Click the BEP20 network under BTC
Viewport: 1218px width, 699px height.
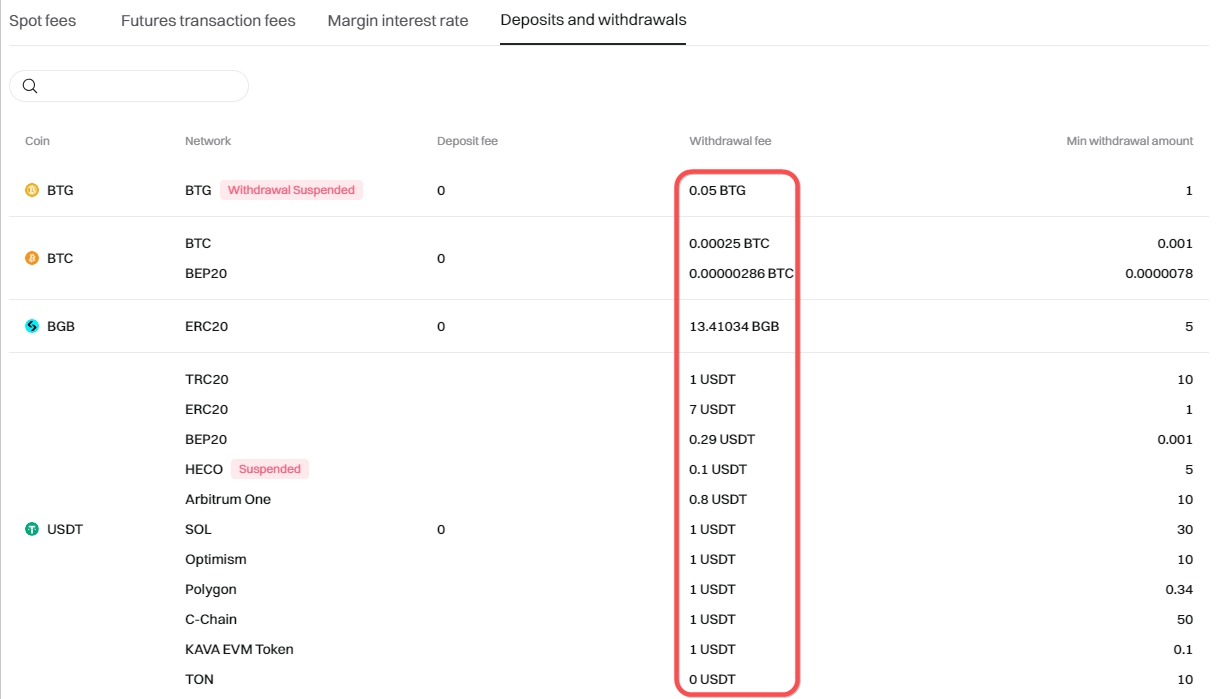point(206,273)
